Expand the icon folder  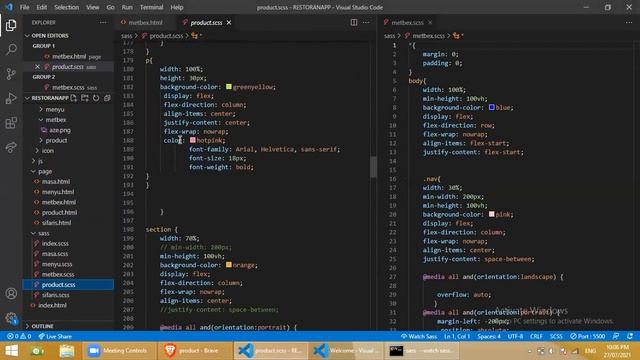(x=47, y=151)
